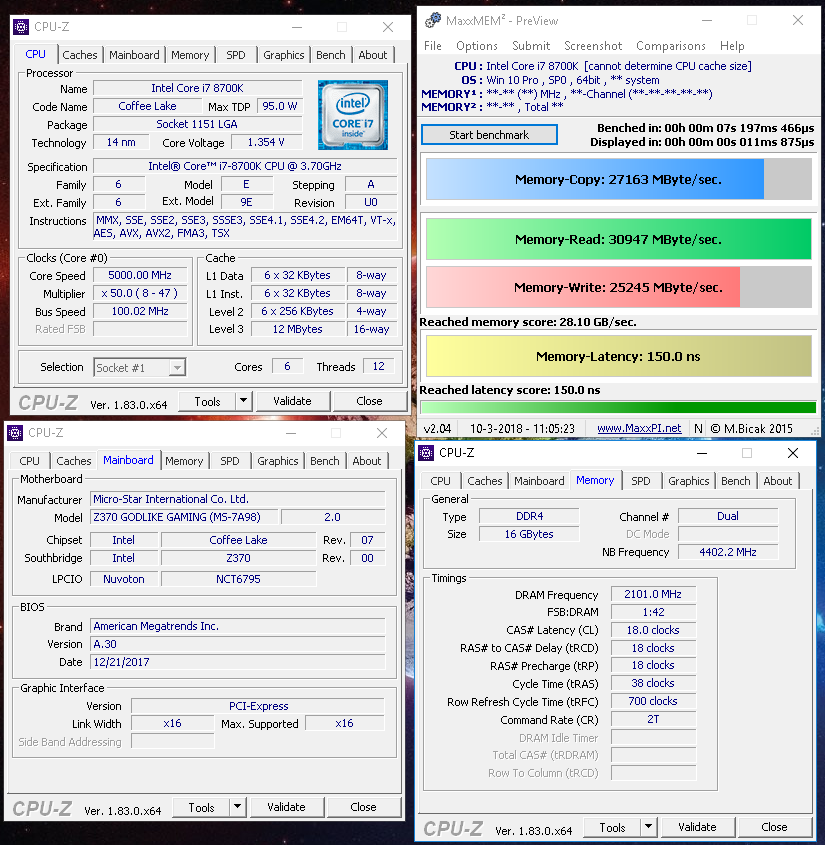This screenshot has height=845, width=825.
Task: Open MaxxMEM Submit menu
Action: [x=531, y=46]
